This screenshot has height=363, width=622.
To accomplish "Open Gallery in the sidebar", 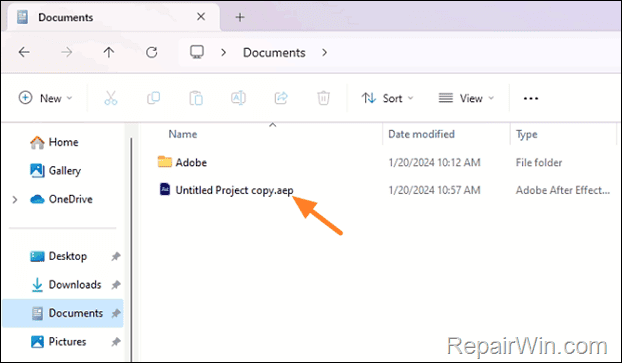I will pyautogui.click(x=56, y=171).
